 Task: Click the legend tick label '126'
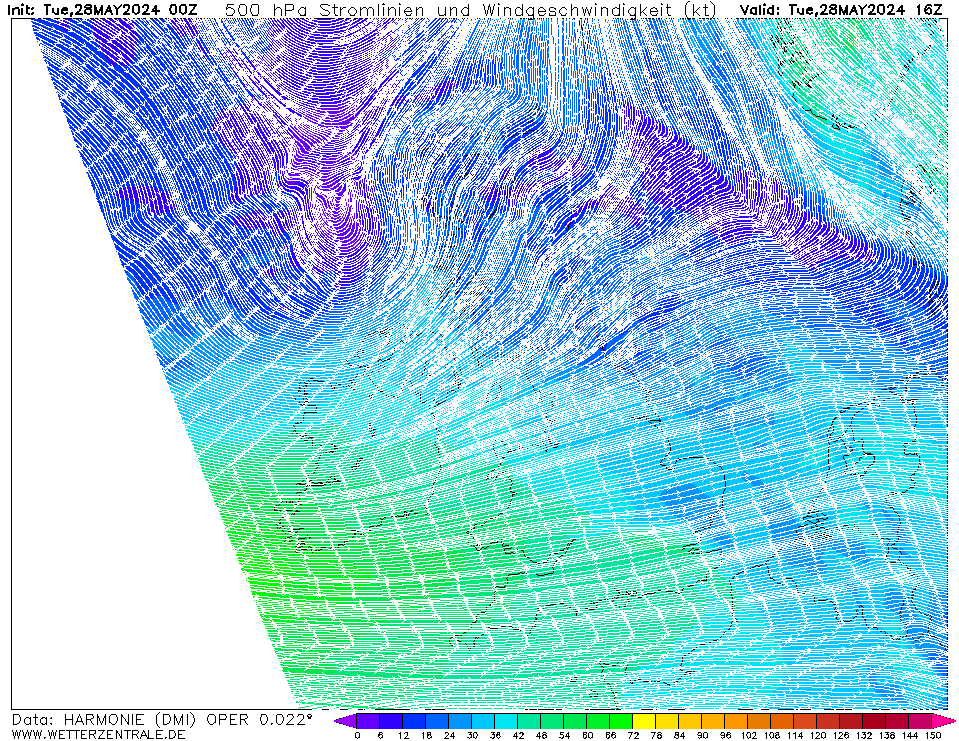tap(841, 735)
